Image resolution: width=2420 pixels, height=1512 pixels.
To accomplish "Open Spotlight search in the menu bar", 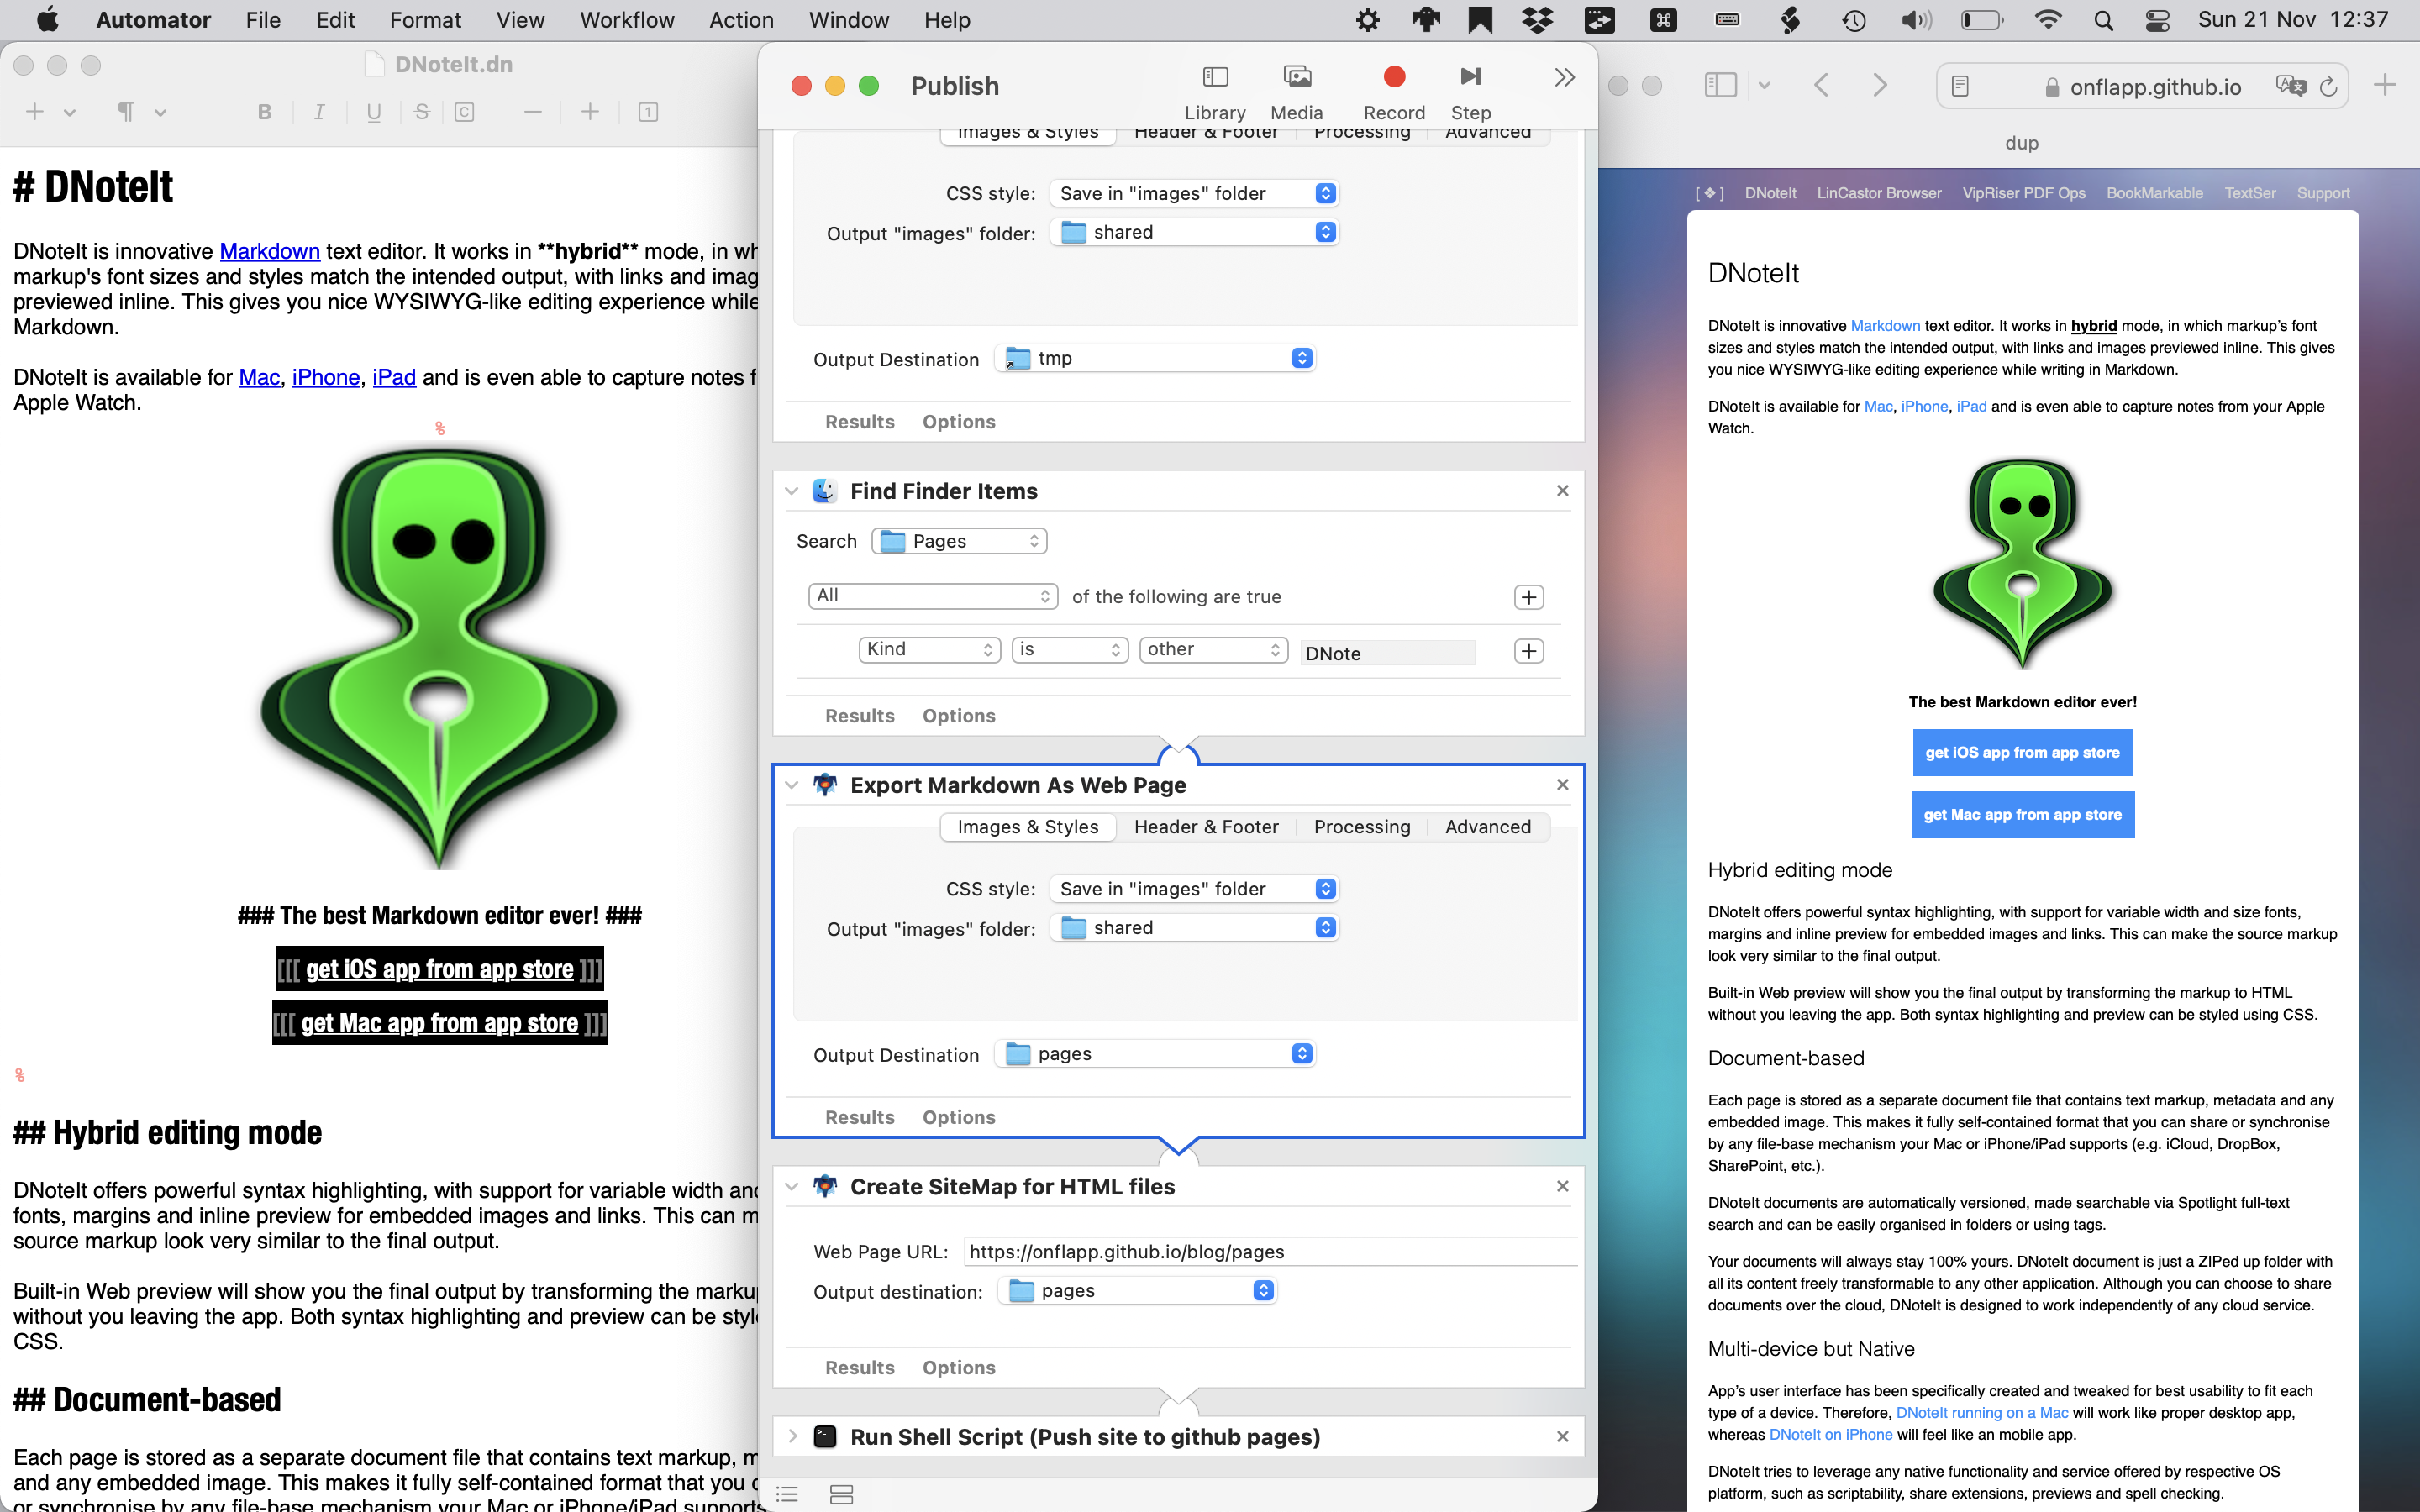I will tap(2103, 20).
